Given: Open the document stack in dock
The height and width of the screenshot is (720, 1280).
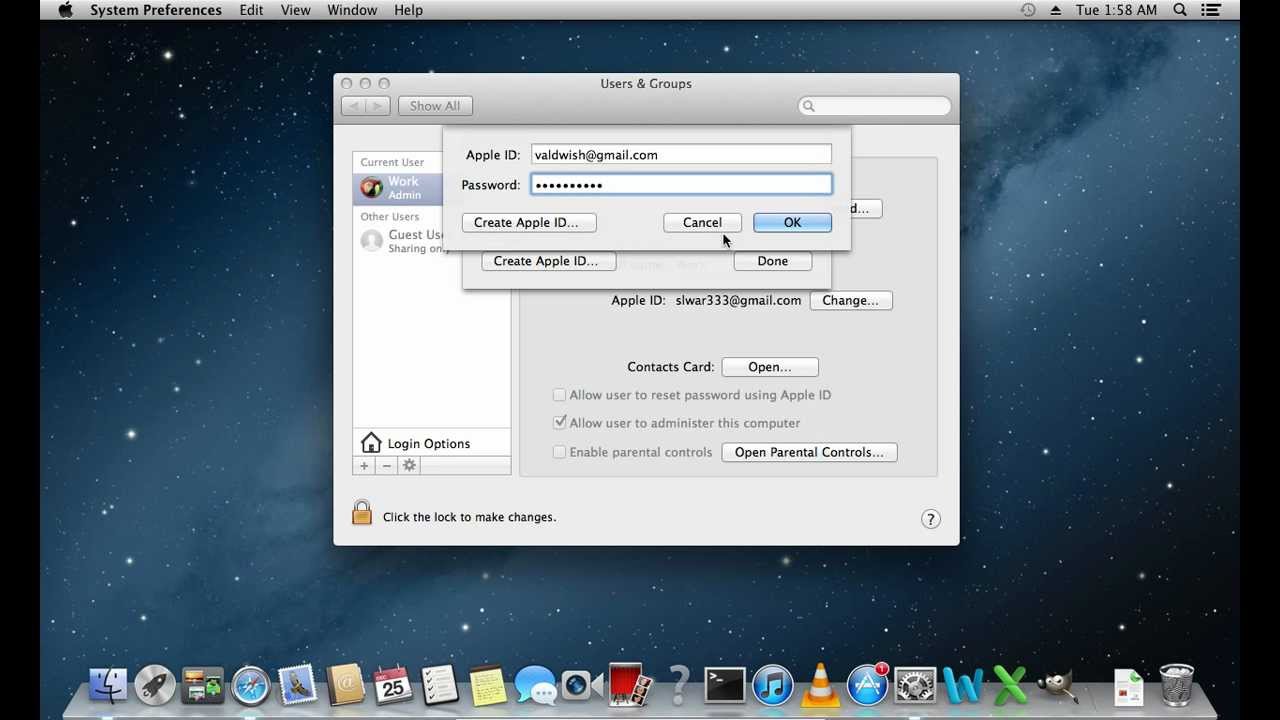Looking at the screenshot, I should (1129, 688).
